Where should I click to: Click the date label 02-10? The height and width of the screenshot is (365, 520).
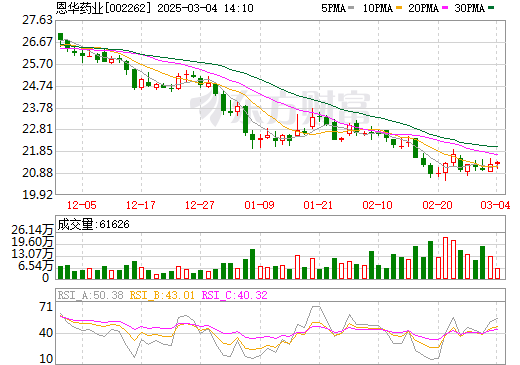click(x=378, y=205)
